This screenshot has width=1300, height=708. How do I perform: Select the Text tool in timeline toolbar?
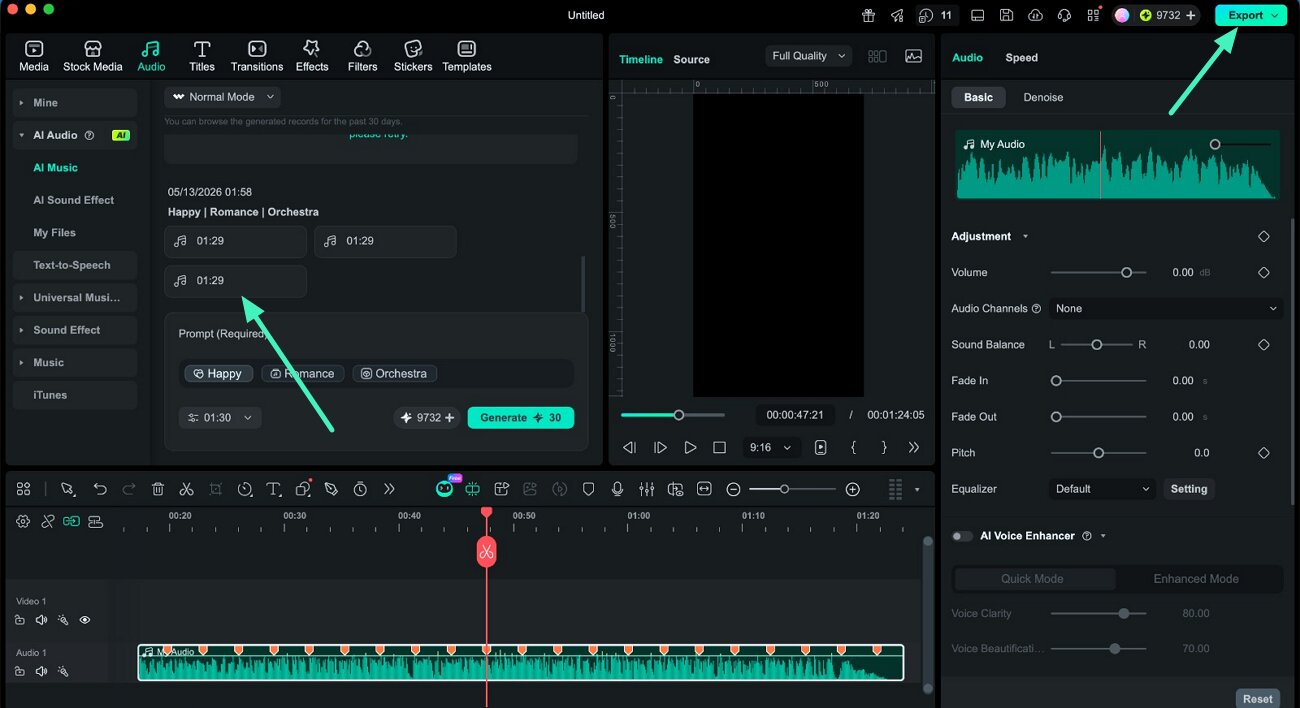tap(274, 489)
